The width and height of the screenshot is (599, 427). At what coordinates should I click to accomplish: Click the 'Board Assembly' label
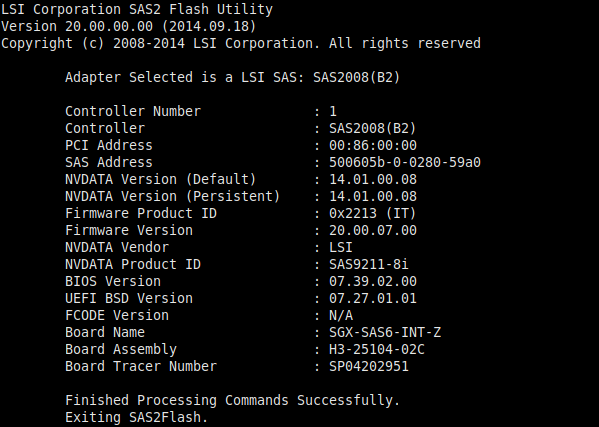click(x=121, y=349)
